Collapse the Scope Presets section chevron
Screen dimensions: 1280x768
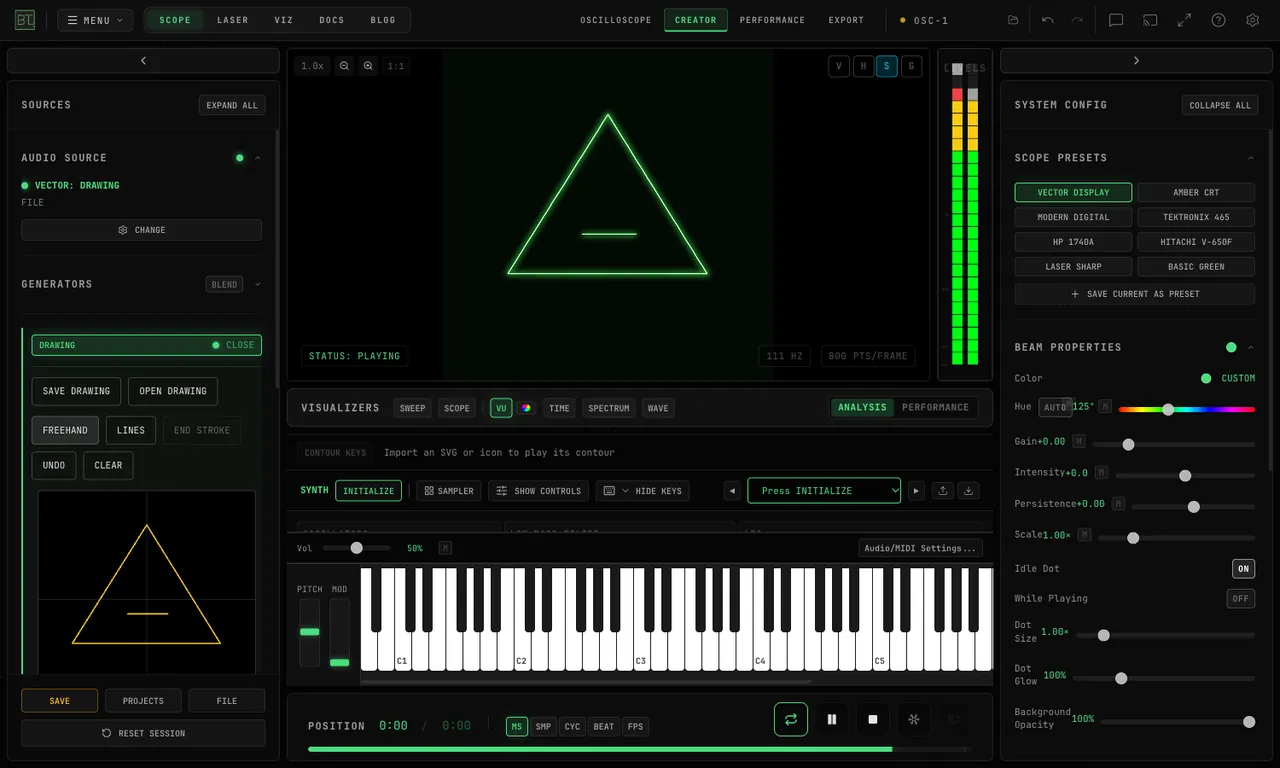1251,158
